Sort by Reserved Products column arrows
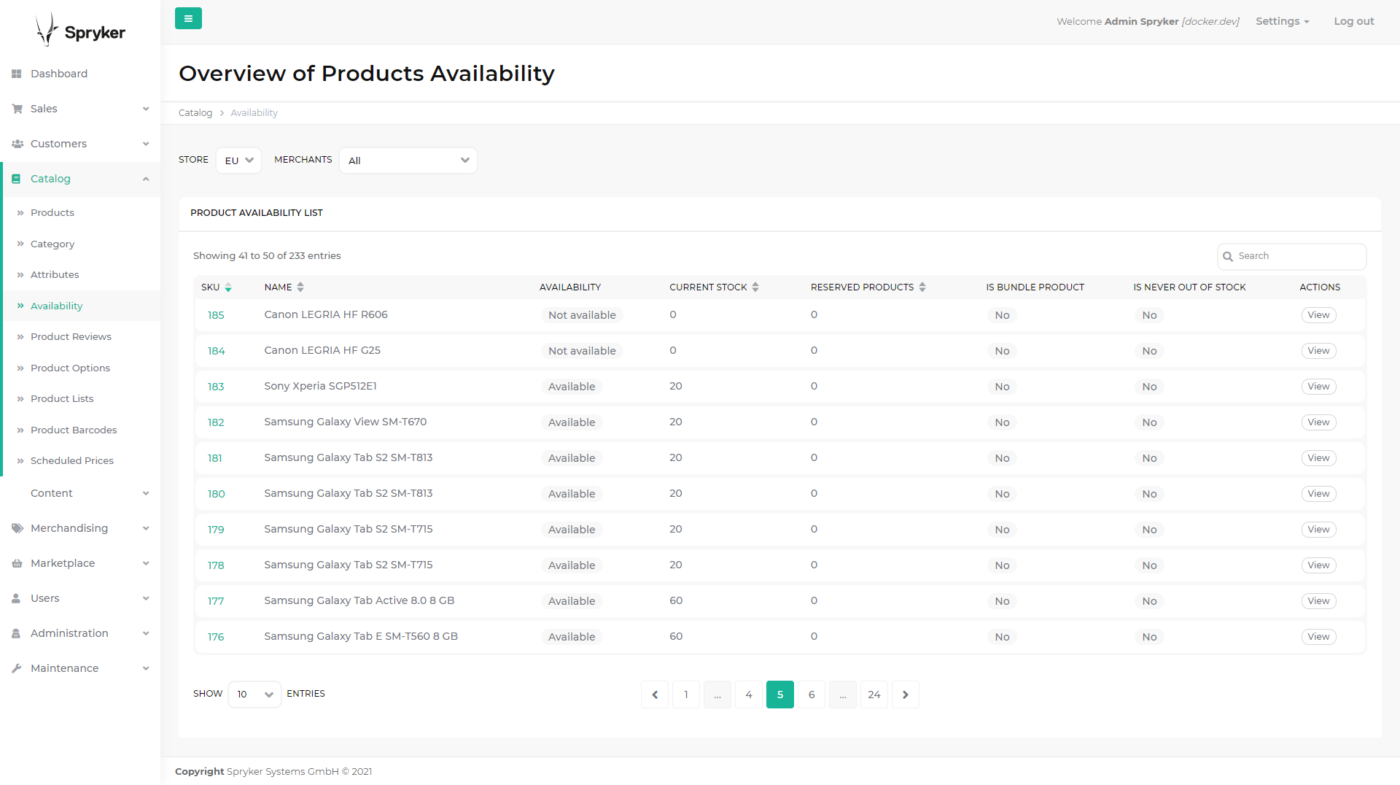The height and width of the screenshot is (785, 1400). (922, 287)
